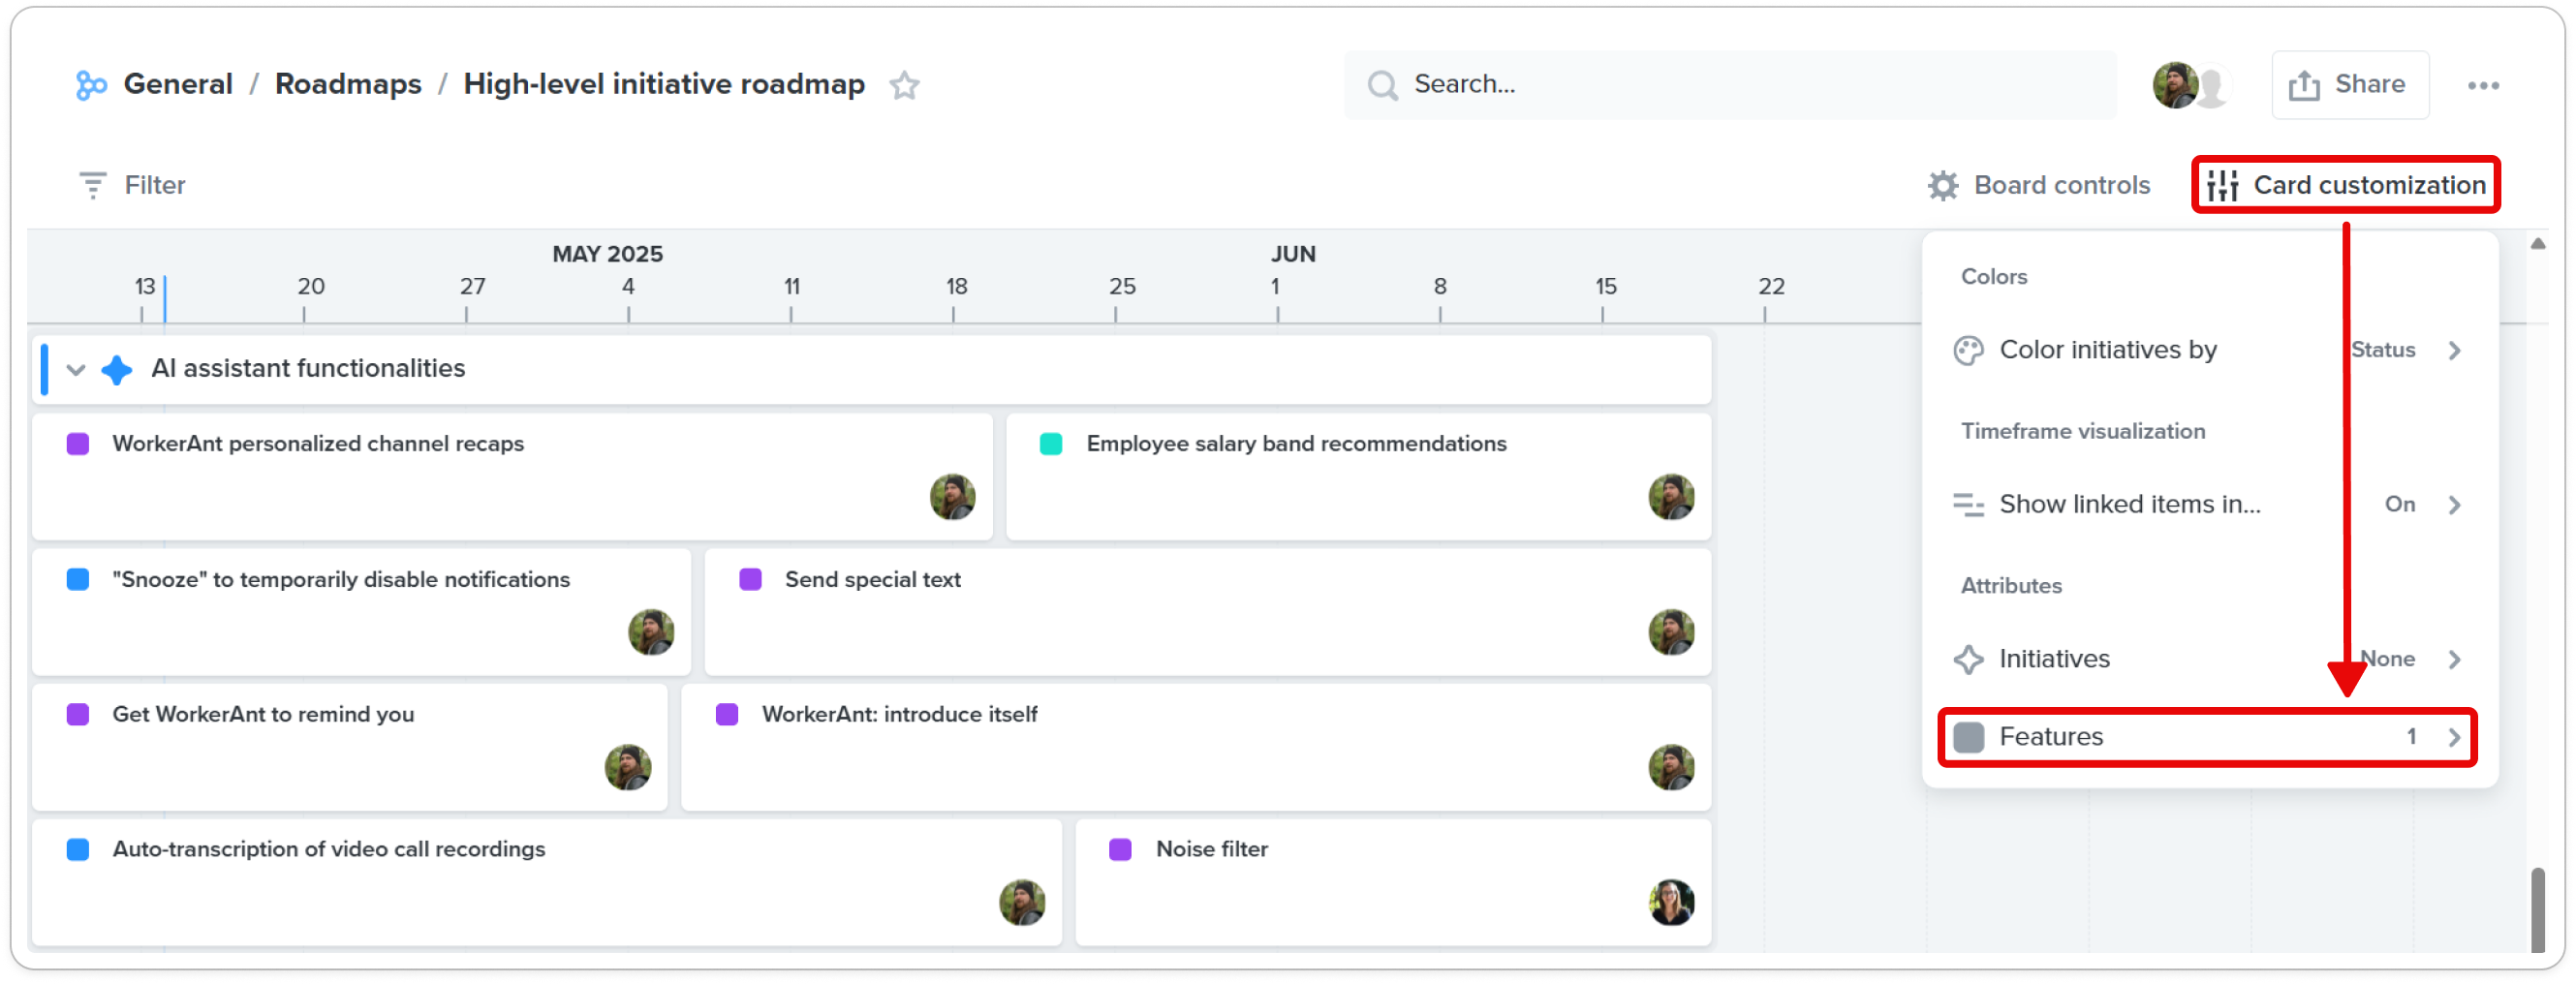Click the Share upload icon
The width and height of the screenshot is (2576, 984).
(x=2303, y=85)
